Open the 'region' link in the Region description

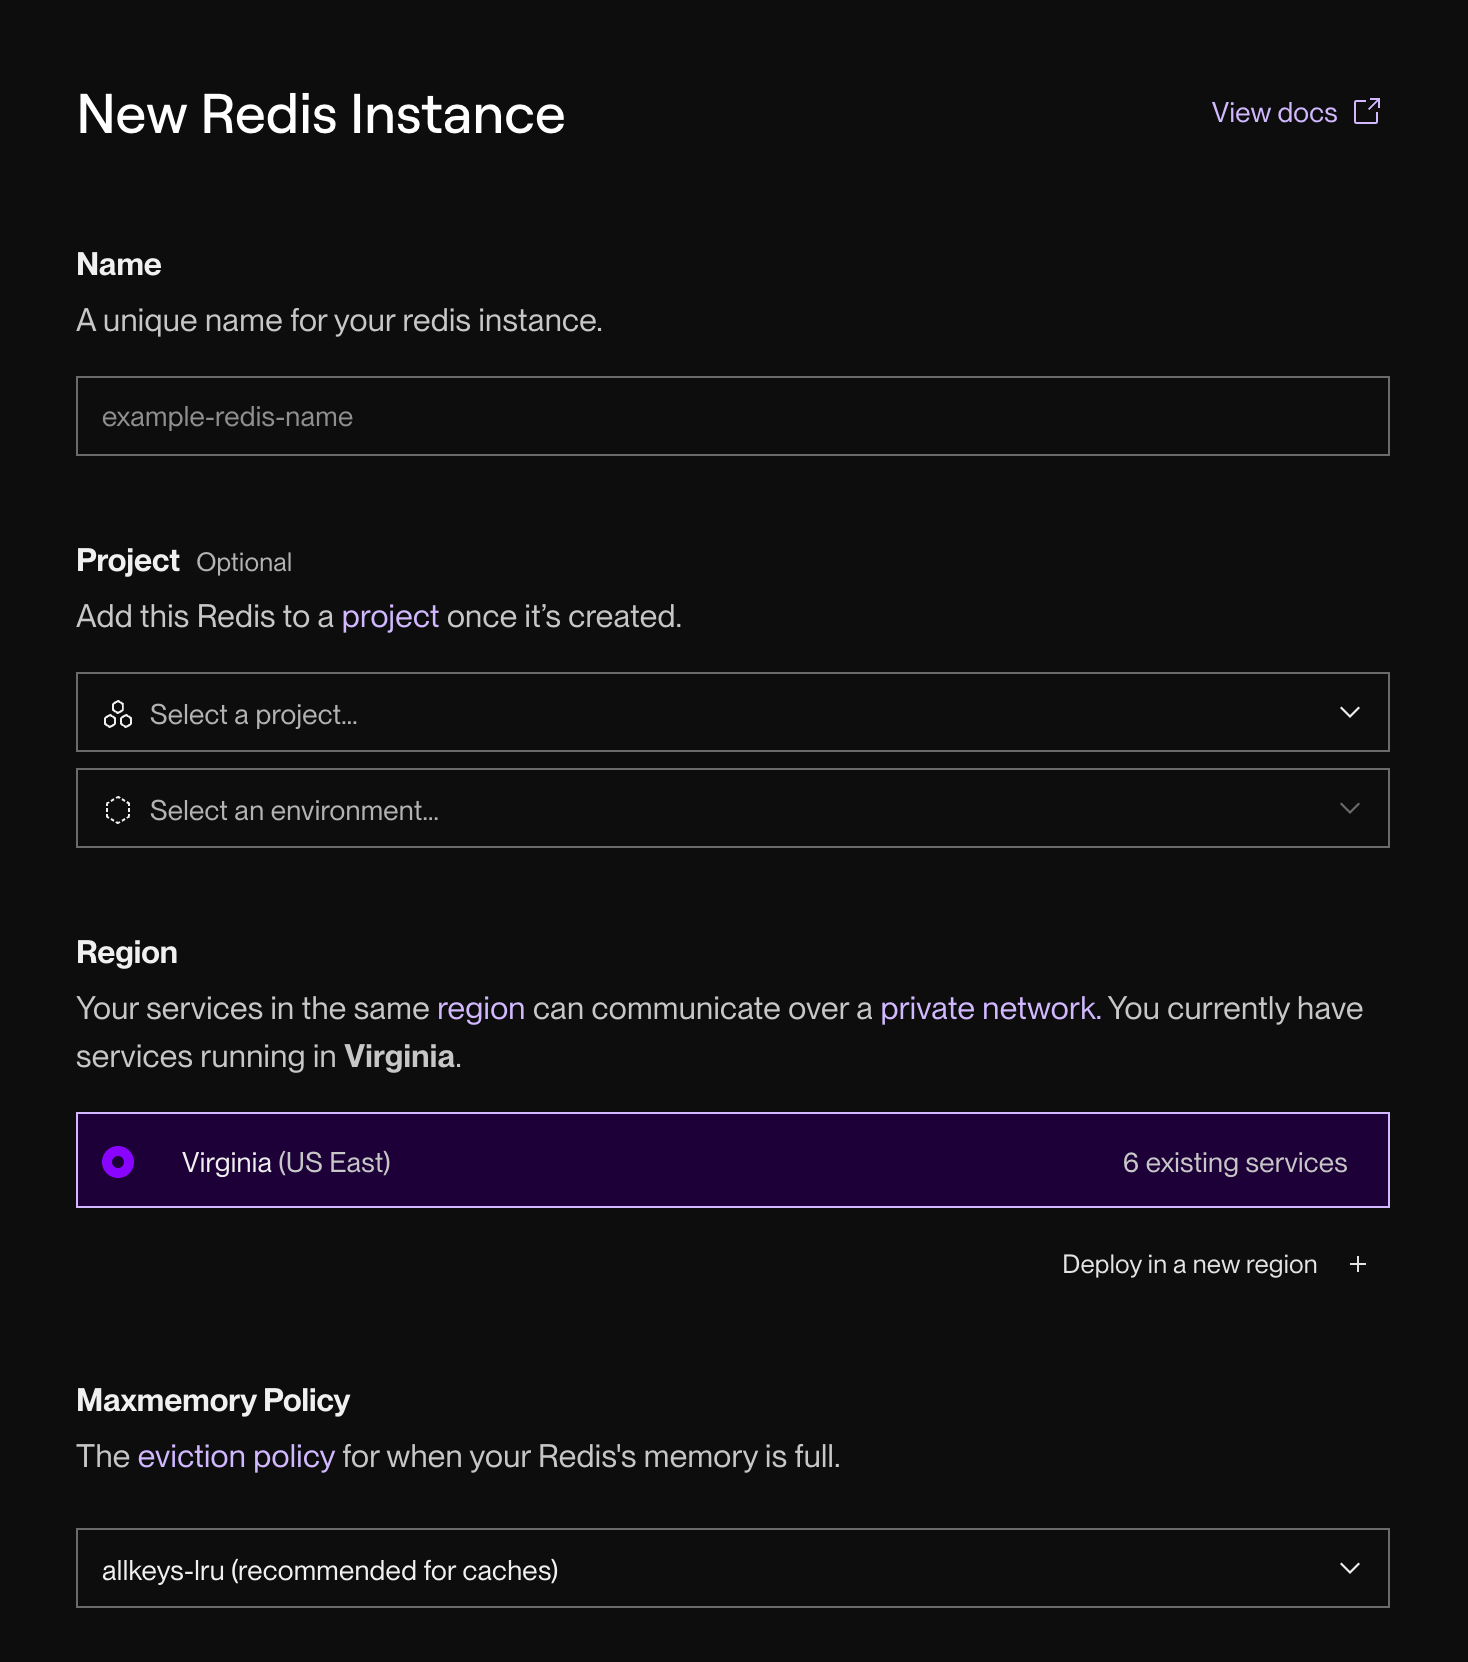click(481, 1009)
